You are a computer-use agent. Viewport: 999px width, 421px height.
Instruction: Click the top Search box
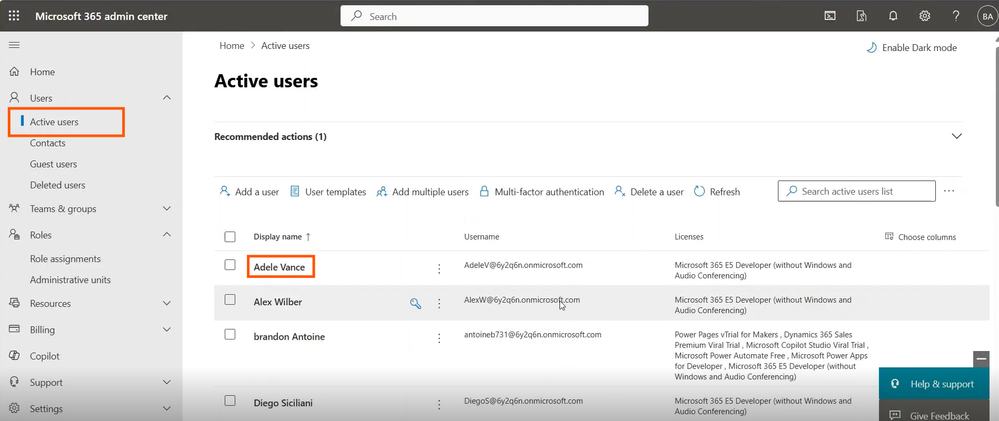pos(494,16)
